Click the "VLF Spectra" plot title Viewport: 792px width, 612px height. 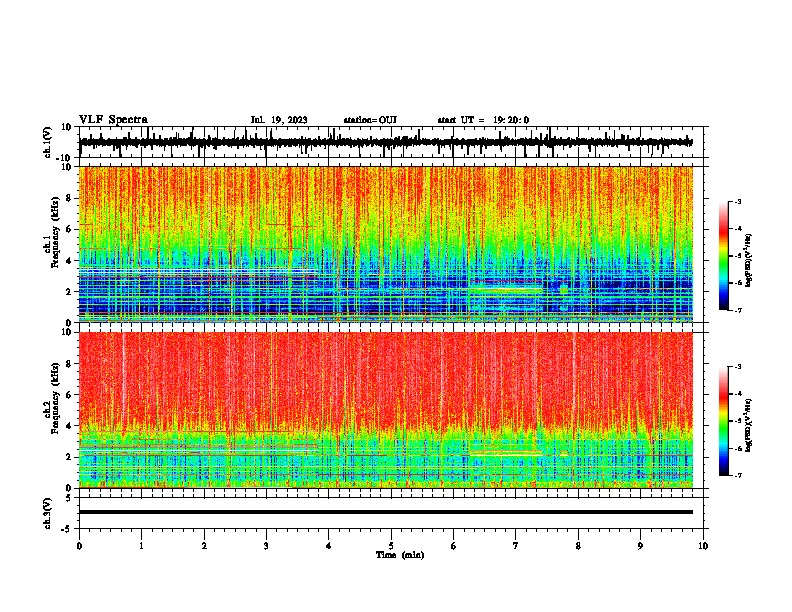113,120
